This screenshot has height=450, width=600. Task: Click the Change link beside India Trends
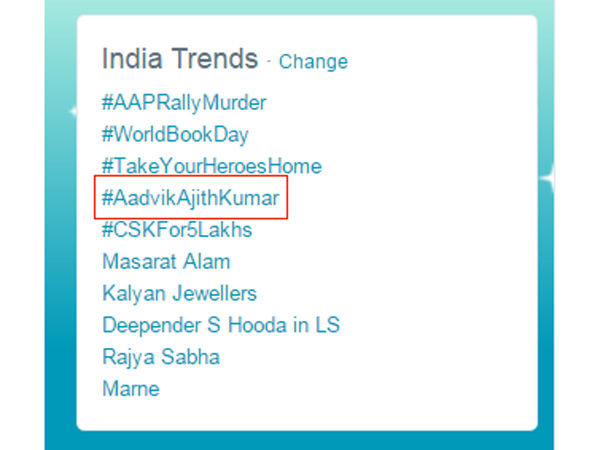pos(313,62)
